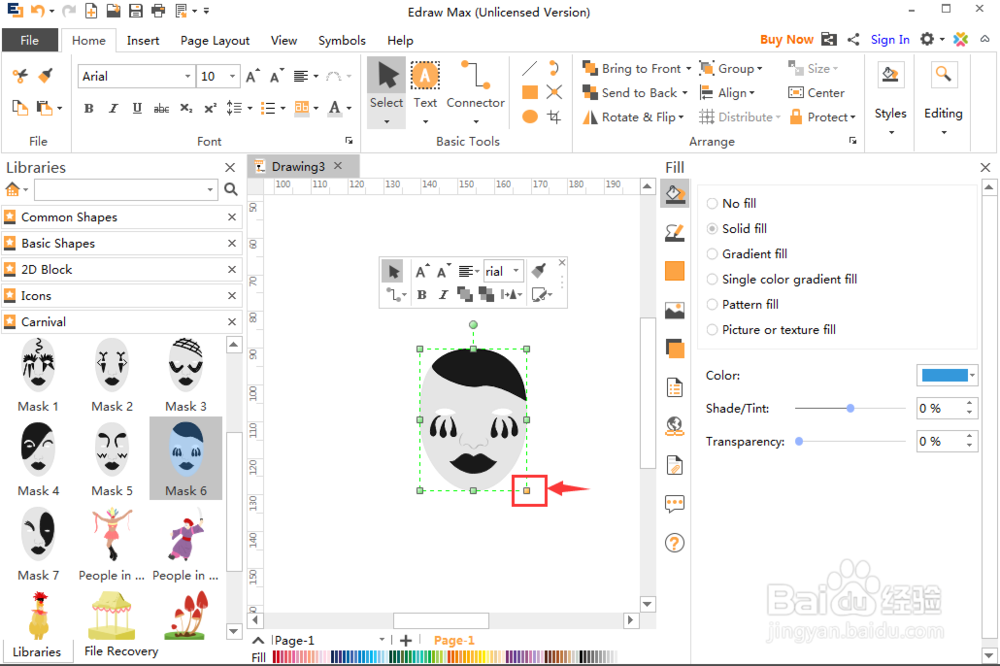Open the font name Arial dropdown

coord(188,77)
